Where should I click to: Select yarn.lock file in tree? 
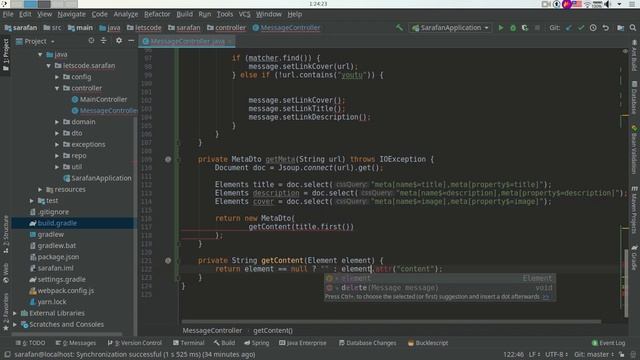pos(47,302)
